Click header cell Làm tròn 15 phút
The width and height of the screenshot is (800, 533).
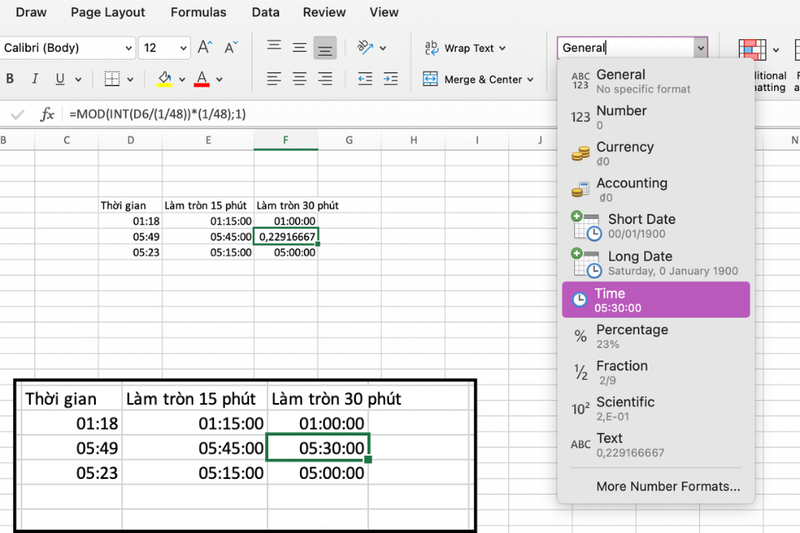tap(208, 206)
